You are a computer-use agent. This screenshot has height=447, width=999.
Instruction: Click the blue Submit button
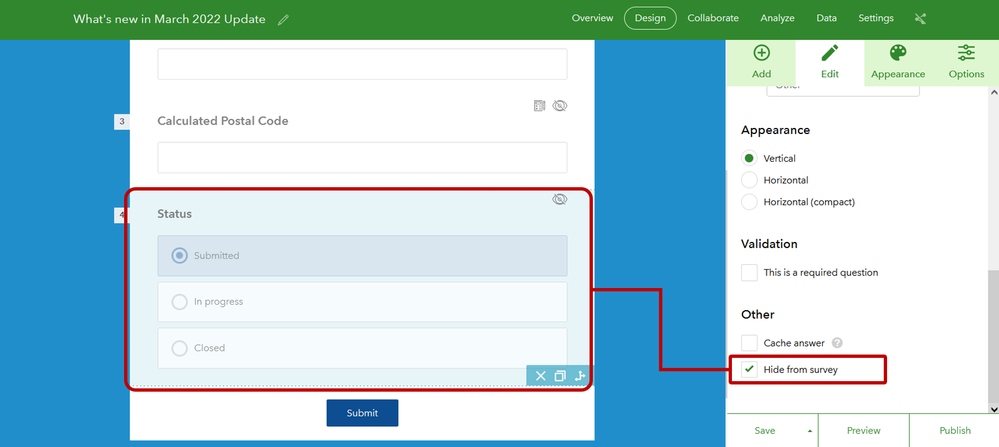pos(363,413)
